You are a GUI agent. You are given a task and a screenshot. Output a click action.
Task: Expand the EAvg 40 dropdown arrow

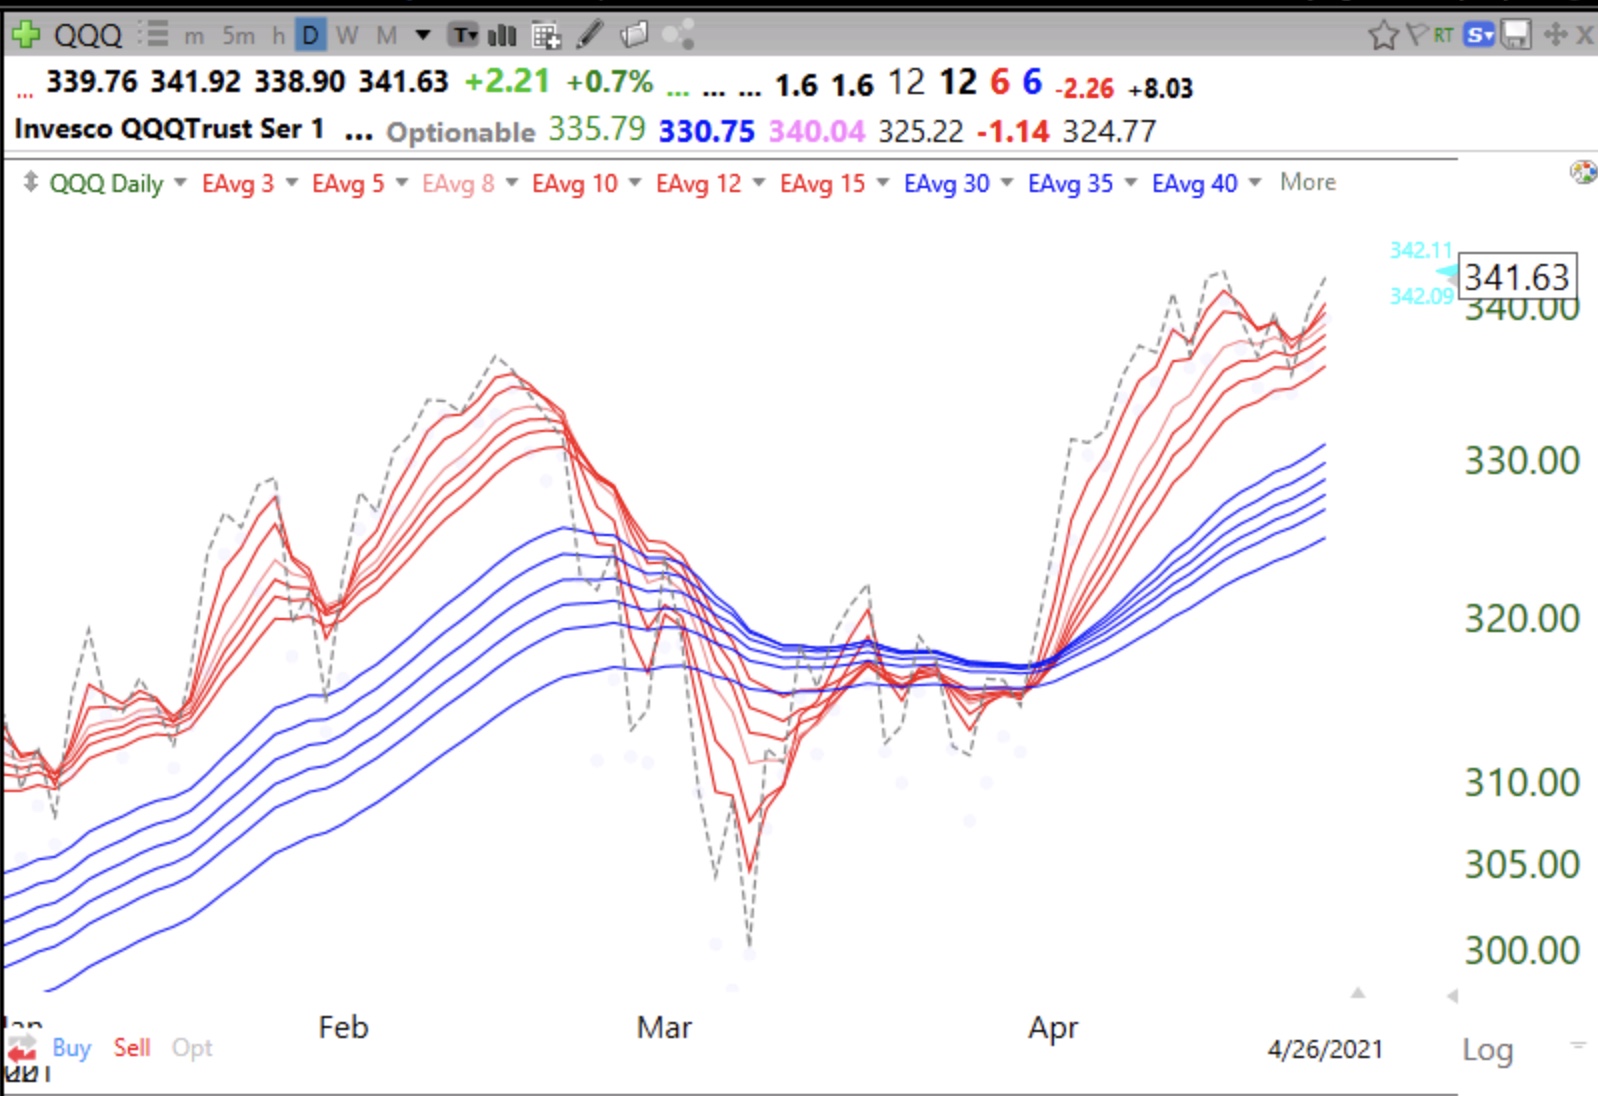click(1255, 182)
